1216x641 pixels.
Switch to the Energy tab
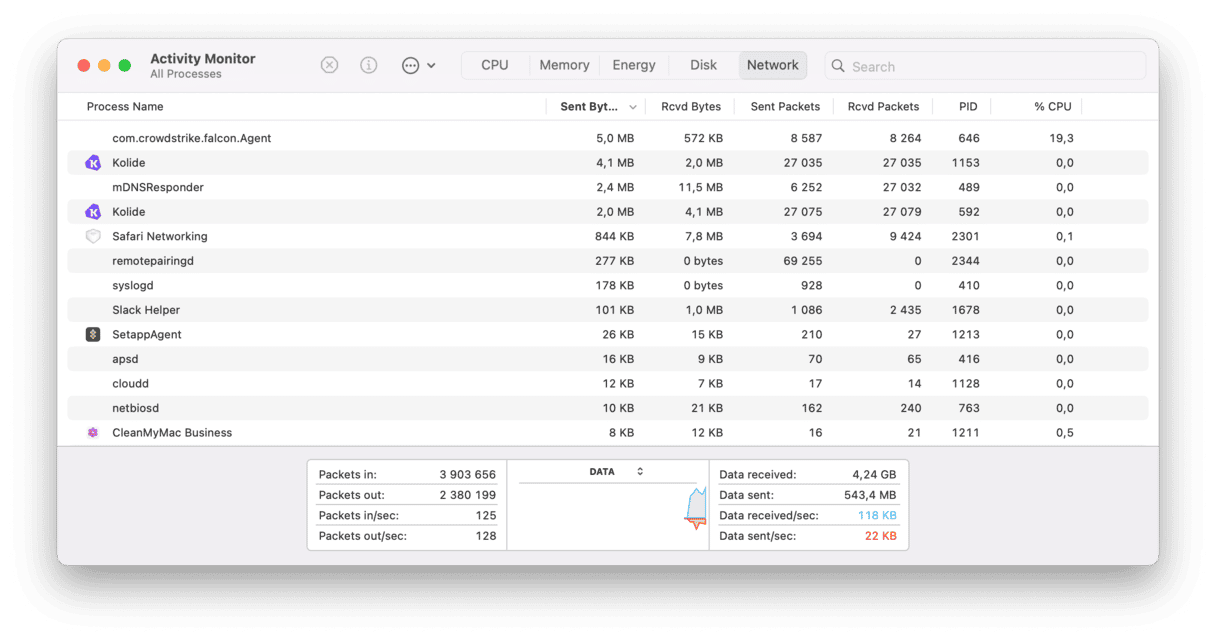(x=634, y=65)
